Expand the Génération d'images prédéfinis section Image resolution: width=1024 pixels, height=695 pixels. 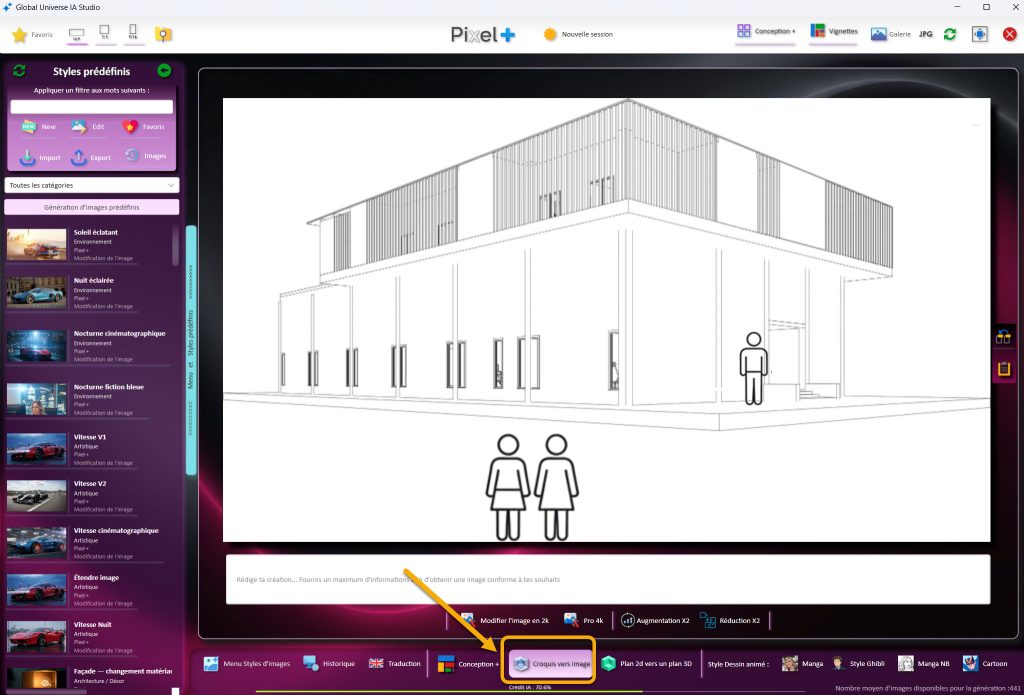[x=91, y=207]
